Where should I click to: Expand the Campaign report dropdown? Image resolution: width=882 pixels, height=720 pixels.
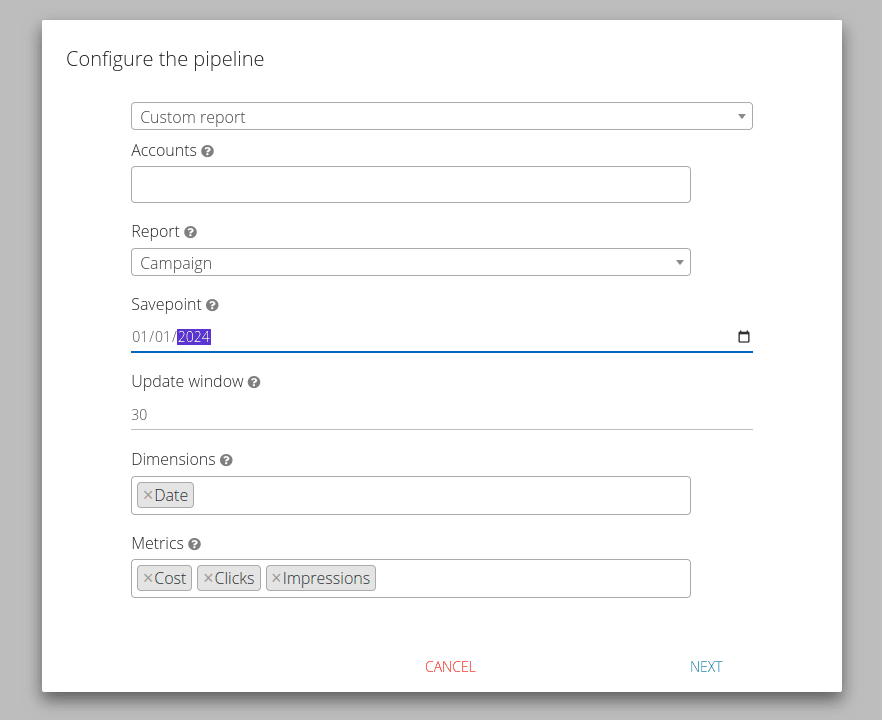coord(410,263)
